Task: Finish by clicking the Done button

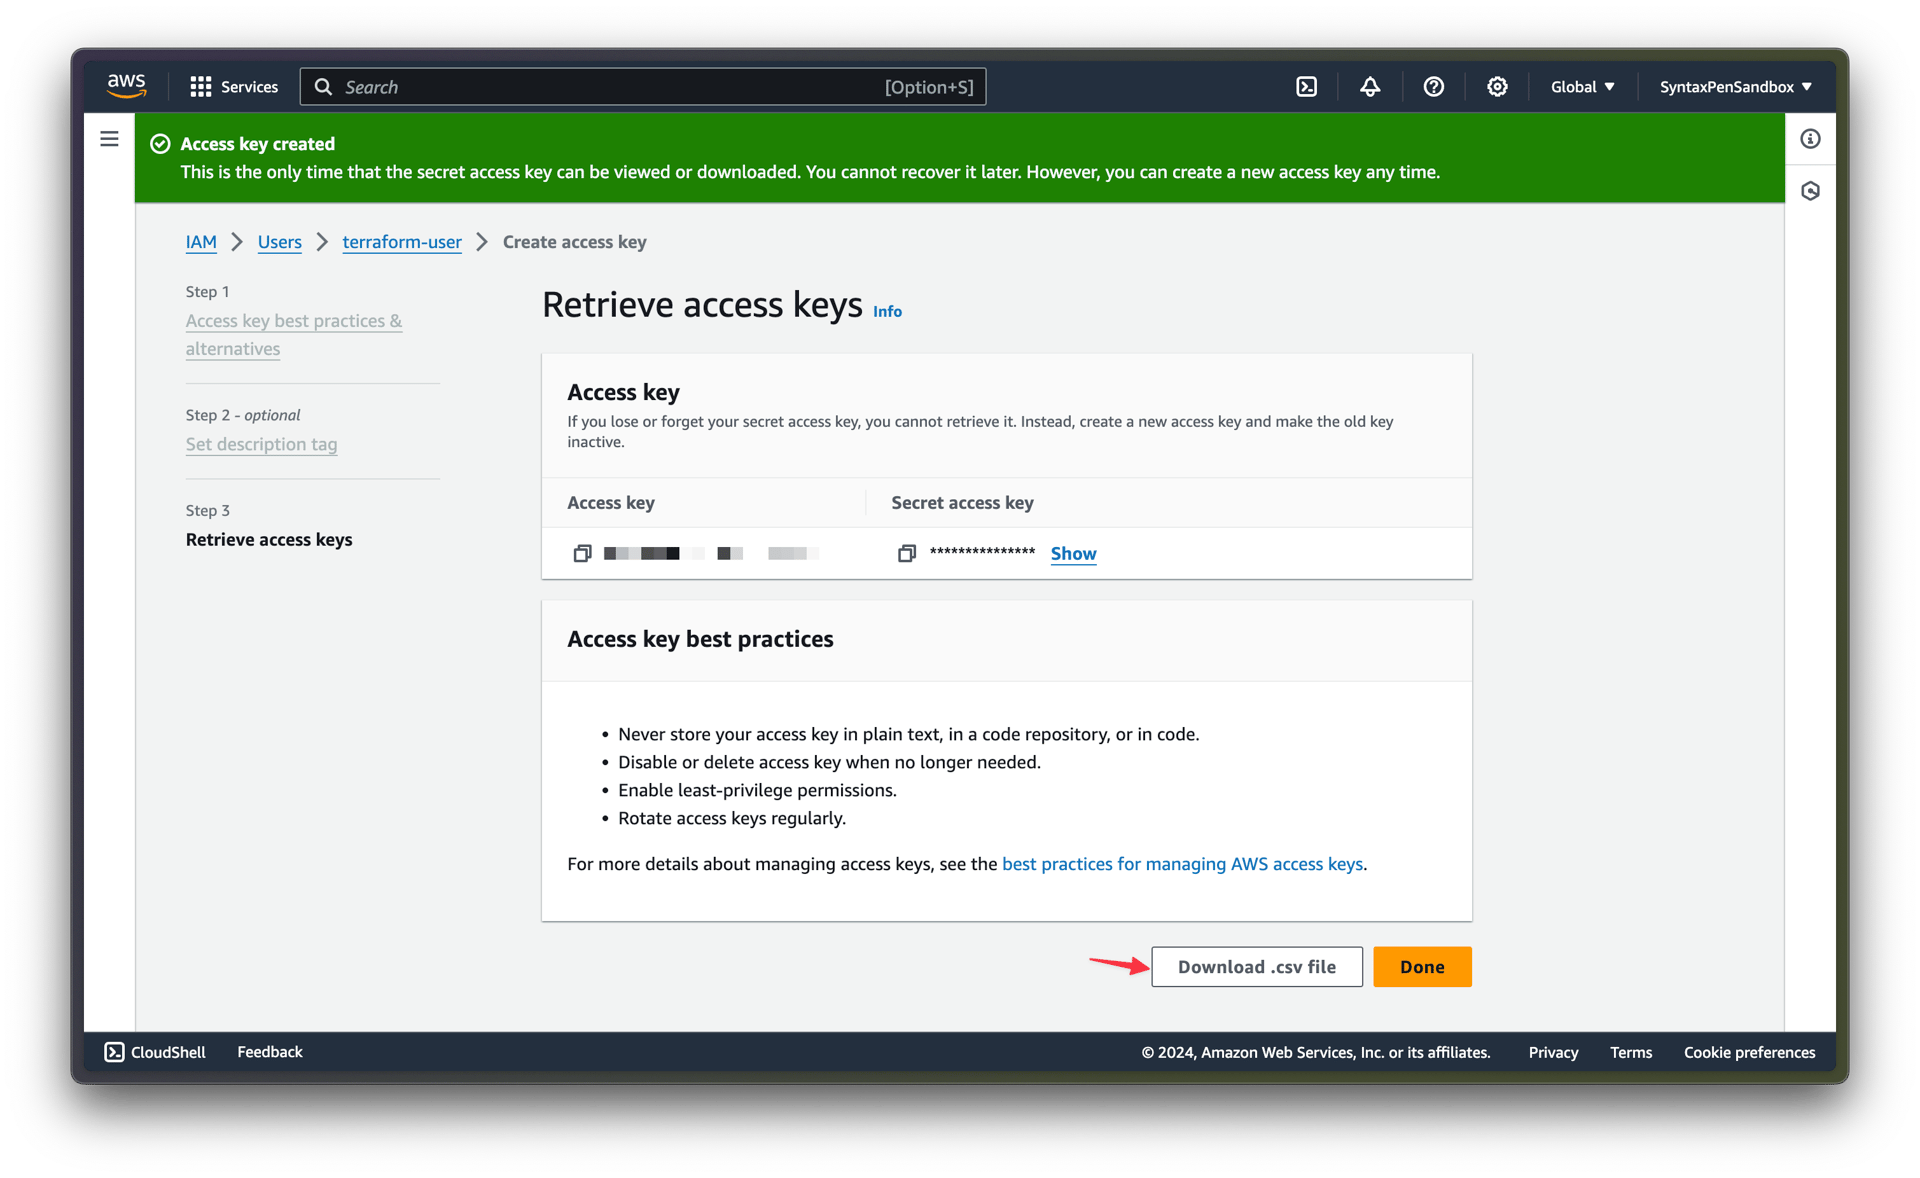Action: pos(1422,966)
